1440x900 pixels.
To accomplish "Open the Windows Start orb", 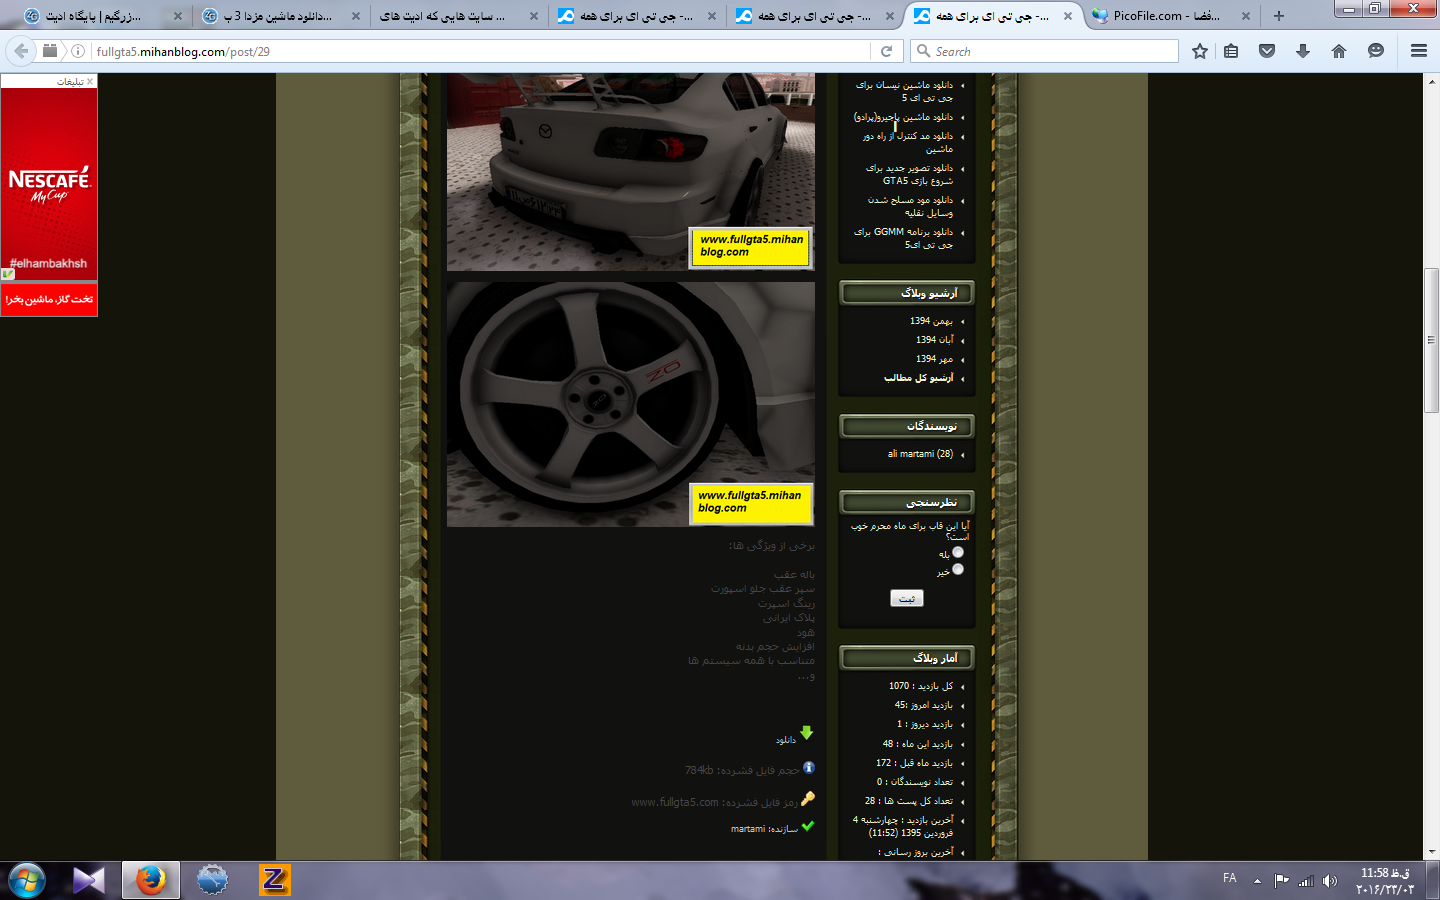I will point(26,880).
